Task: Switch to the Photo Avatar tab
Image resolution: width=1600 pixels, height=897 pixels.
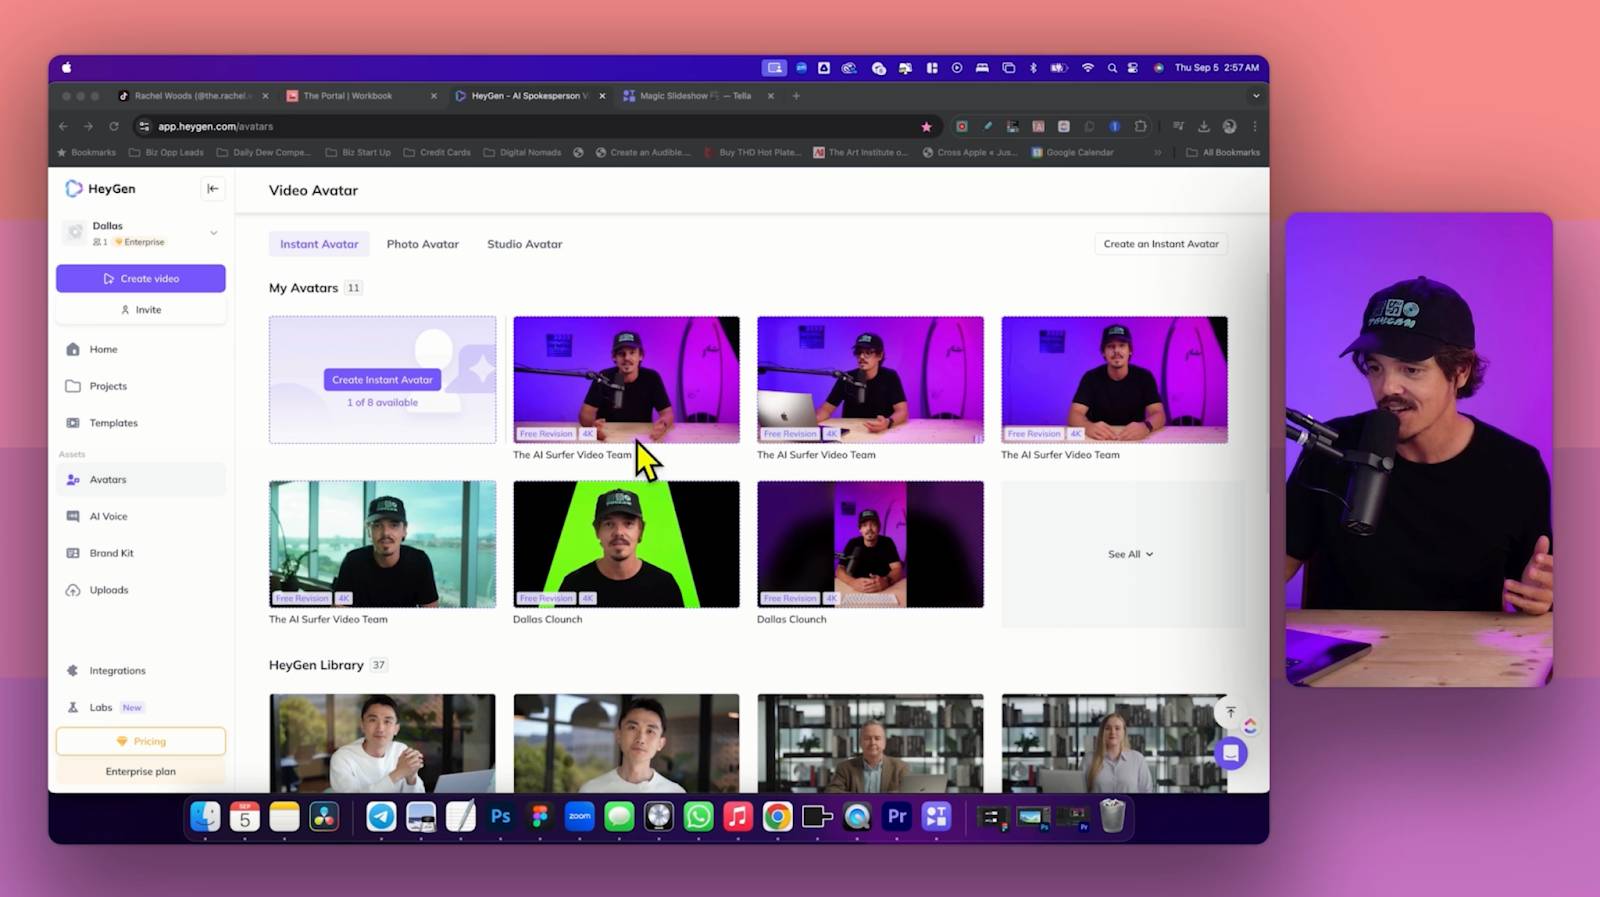Action: (423, 244)
